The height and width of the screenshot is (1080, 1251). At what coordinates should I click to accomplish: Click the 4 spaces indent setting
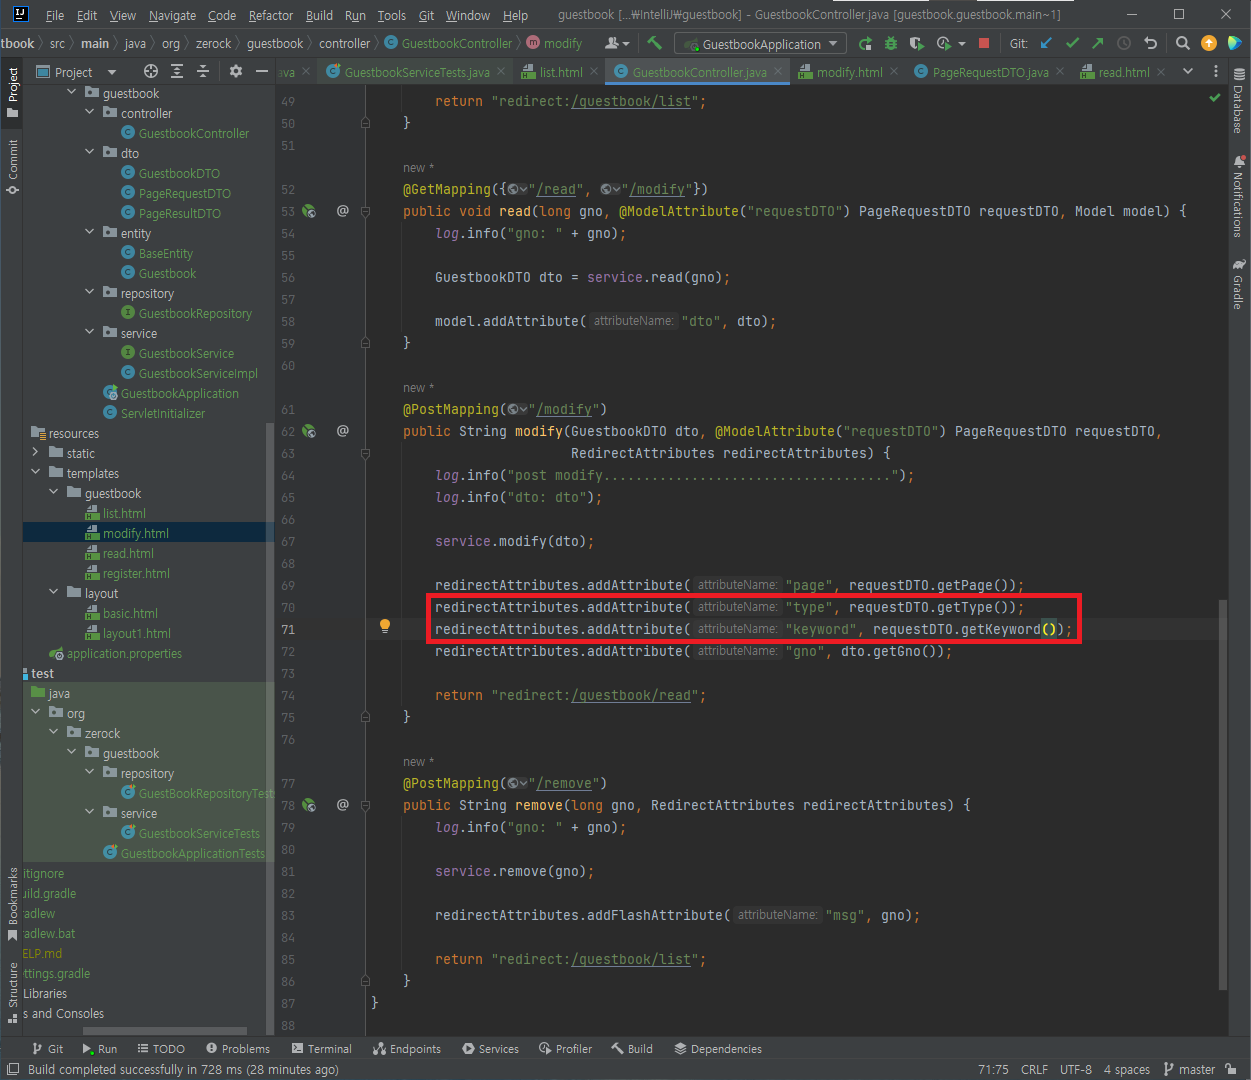[x=1127, y=1069]
